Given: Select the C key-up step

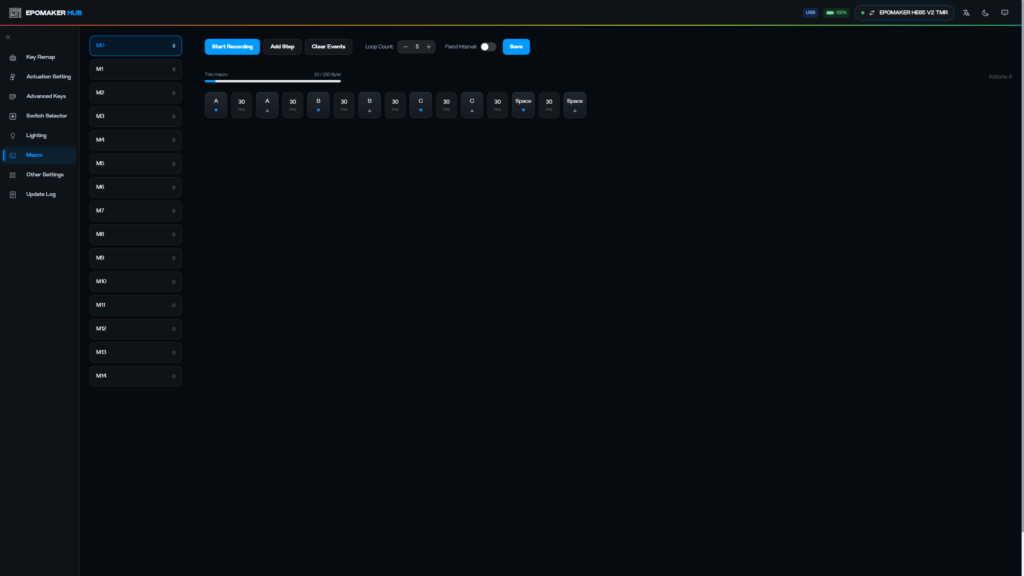Looking at the screenshot, I should coord(472,104).
